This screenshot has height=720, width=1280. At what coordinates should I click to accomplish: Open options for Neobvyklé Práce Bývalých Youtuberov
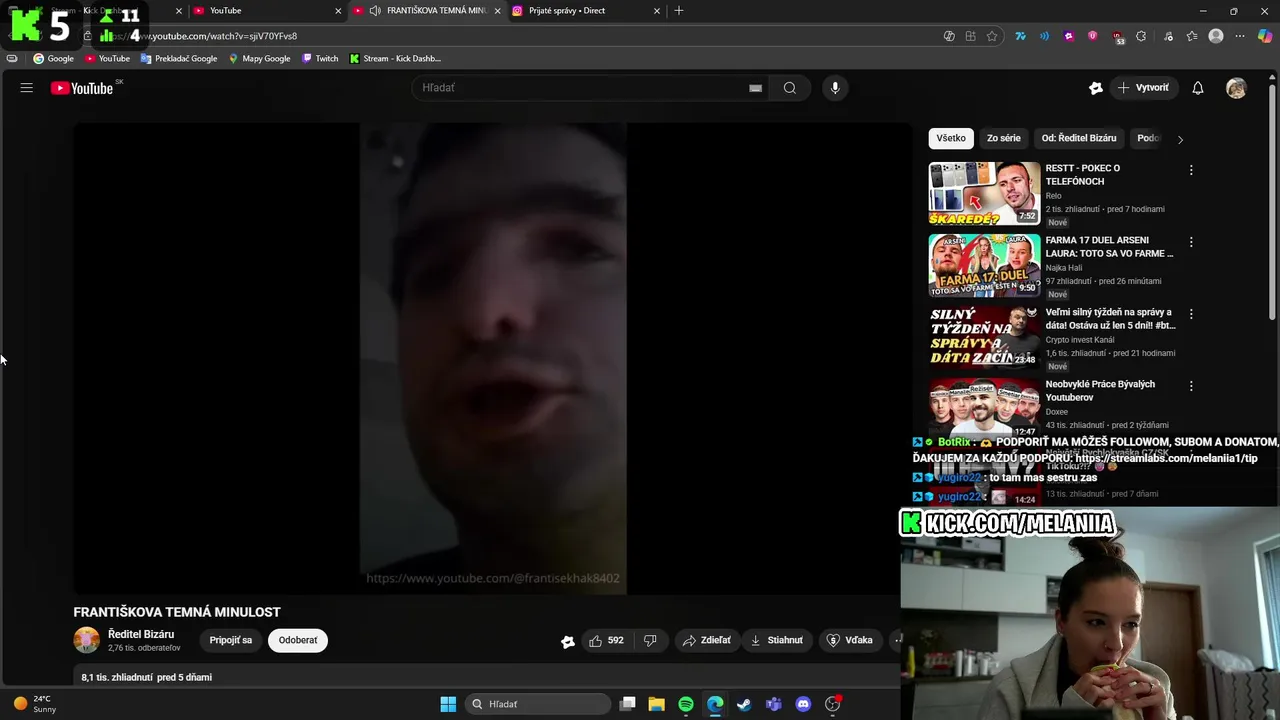pos(1190,386)
